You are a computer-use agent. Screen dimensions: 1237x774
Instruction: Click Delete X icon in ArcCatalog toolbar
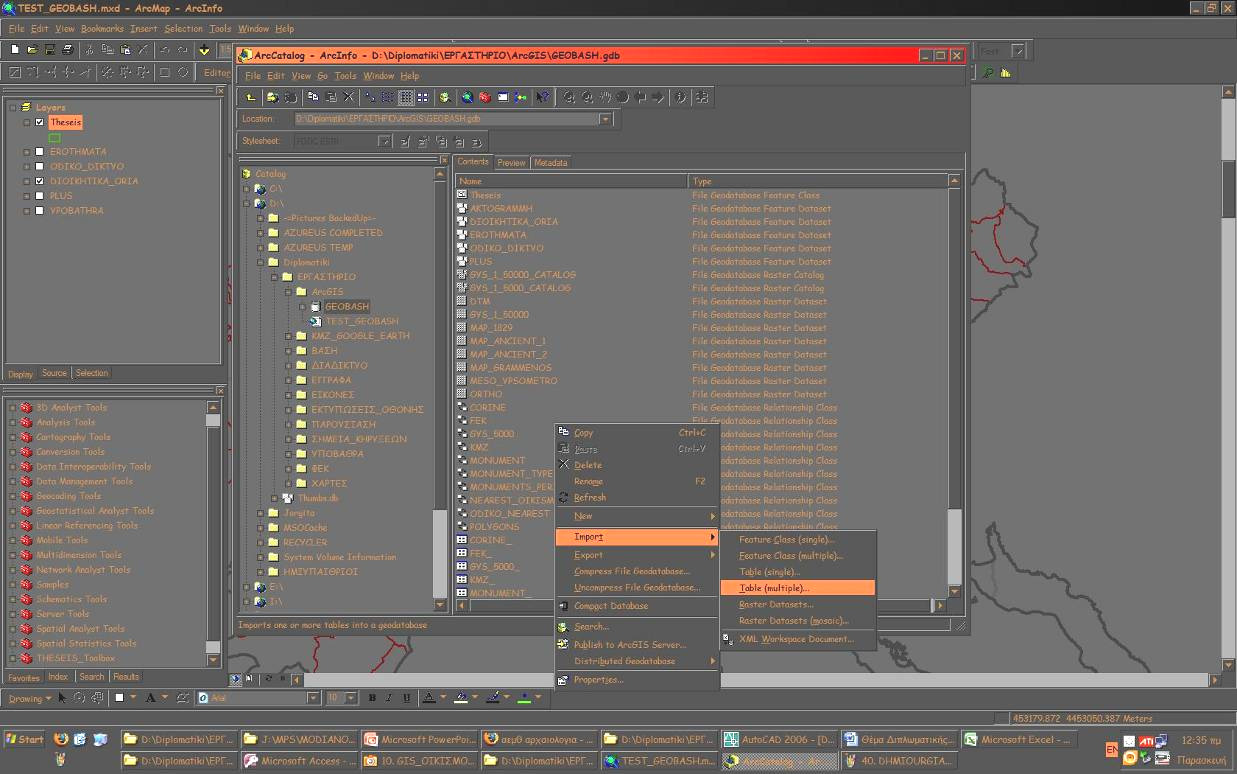(349, 97)
